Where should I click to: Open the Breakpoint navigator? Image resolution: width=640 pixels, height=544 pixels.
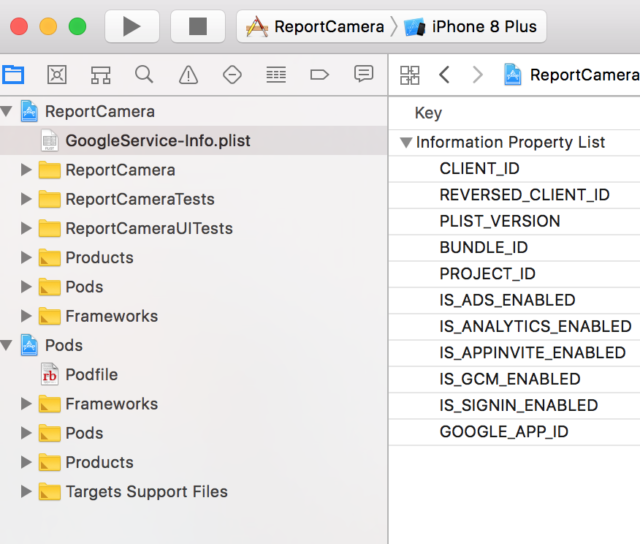(x=319, y=75)
